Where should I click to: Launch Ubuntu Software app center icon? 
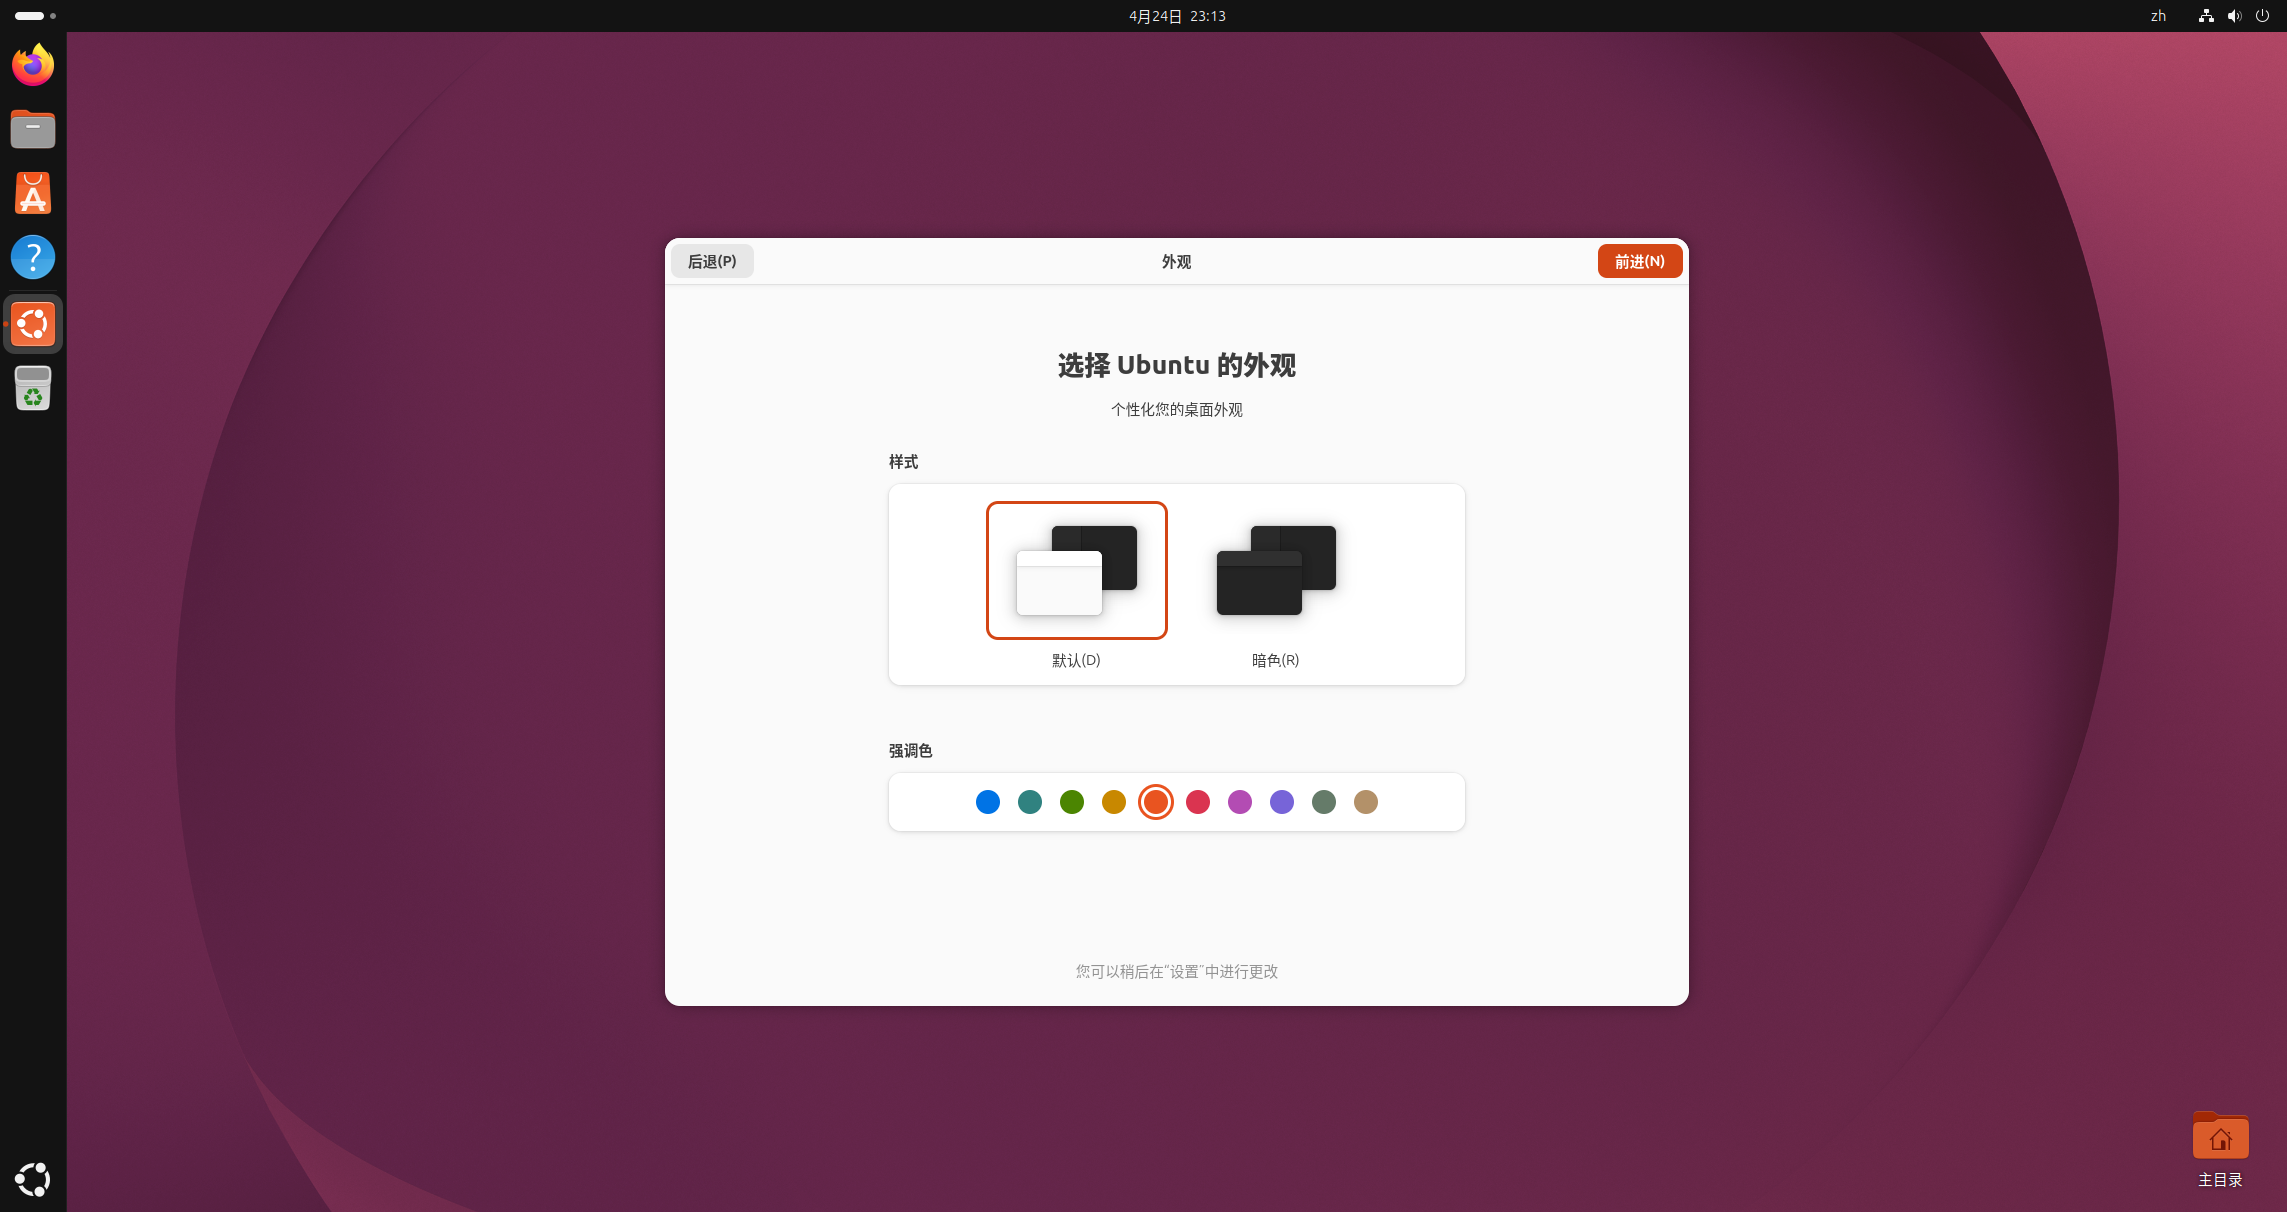tap(33, 193)
